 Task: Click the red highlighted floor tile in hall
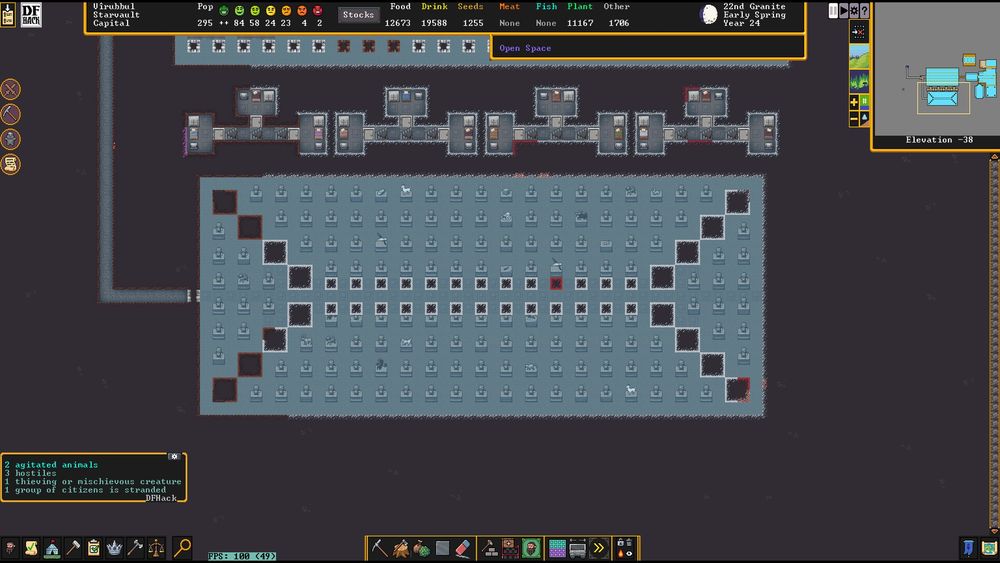556,283
